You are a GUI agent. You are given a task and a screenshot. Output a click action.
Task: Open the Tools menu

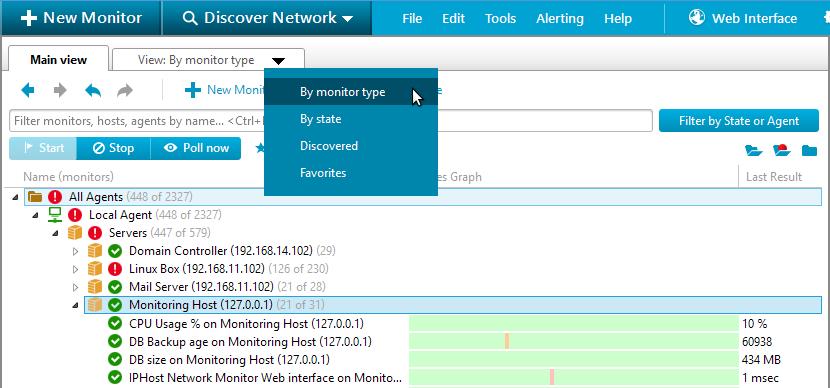pyautogui.click(x=500, y=19)
